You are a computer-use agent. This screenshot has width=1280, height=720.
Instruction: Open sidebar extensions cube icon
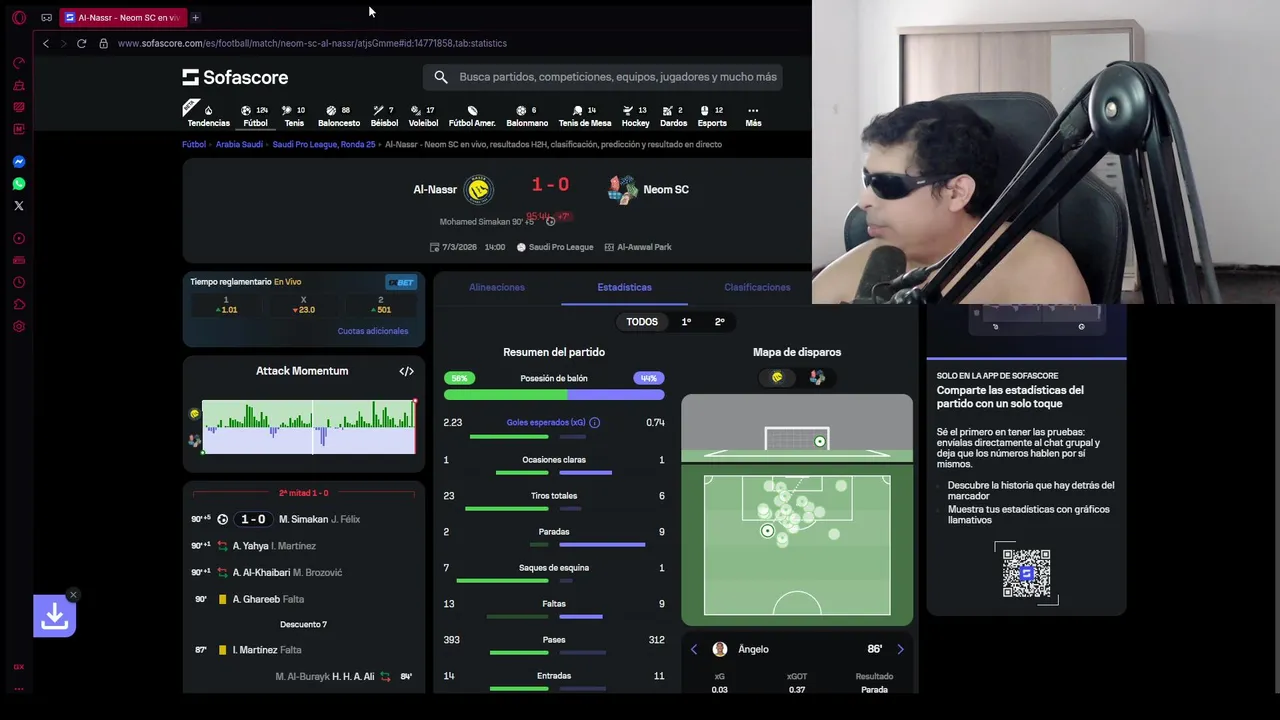coord(19,304)
